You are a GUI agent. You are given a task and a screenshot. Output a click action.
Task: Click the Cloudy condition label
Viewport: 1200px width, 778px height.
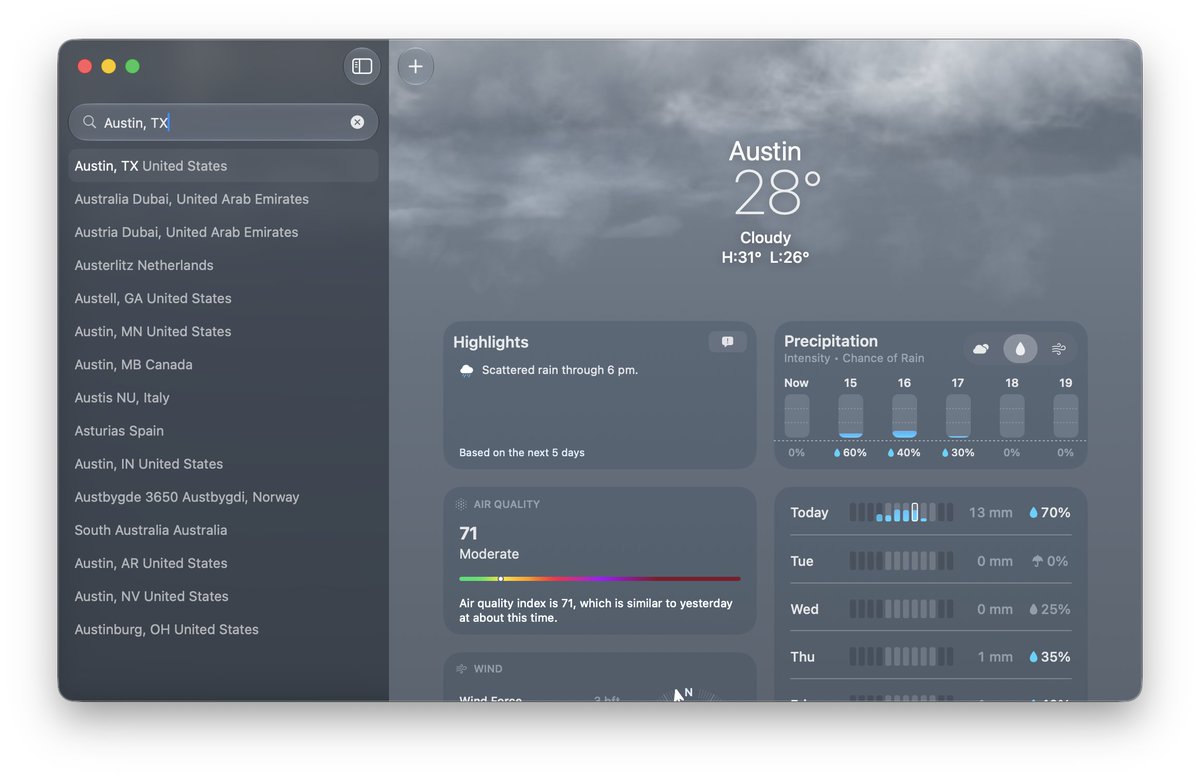pos(765,238)
